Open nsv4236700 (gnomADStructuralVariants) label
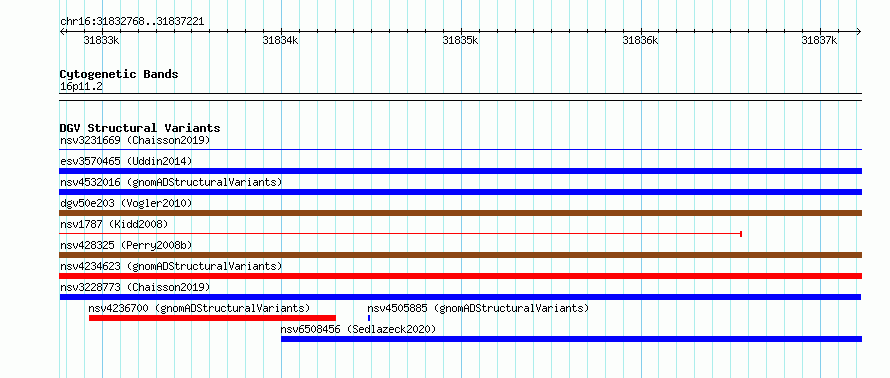The height and width of the screenshot is (378, 890). click(199, 308)
